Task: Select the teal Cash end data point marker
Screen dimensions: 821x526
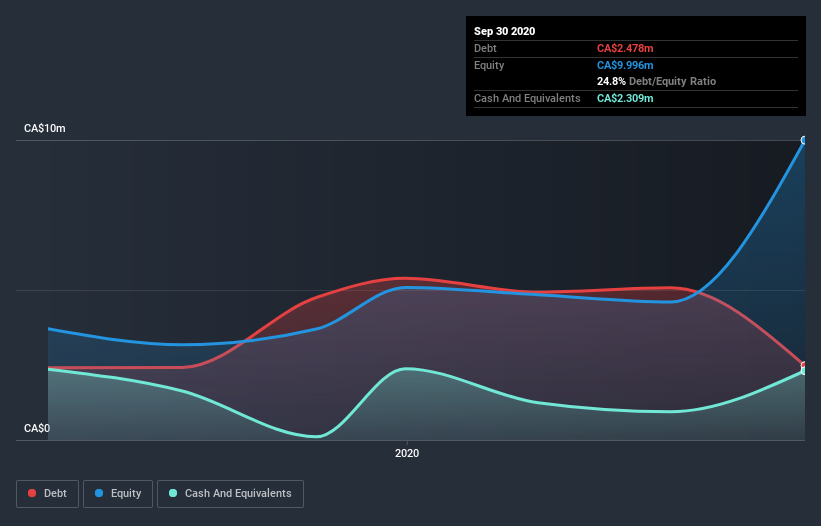Action: (804, 371)
